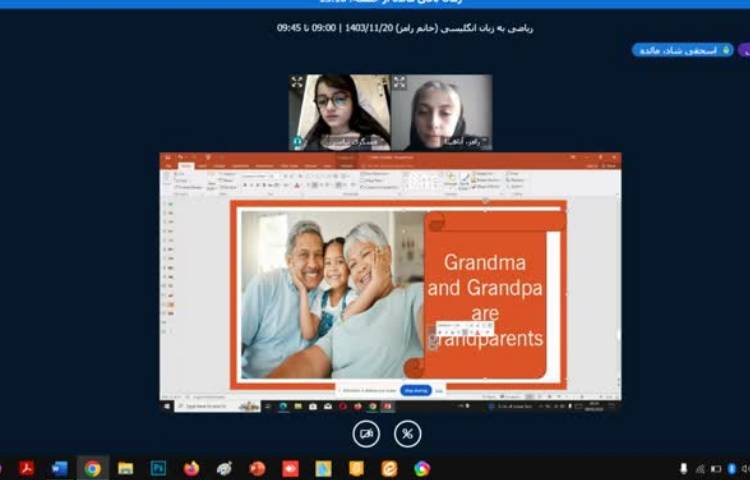
Task: Click the blue Stop sharing button
Action: (416, 390)
